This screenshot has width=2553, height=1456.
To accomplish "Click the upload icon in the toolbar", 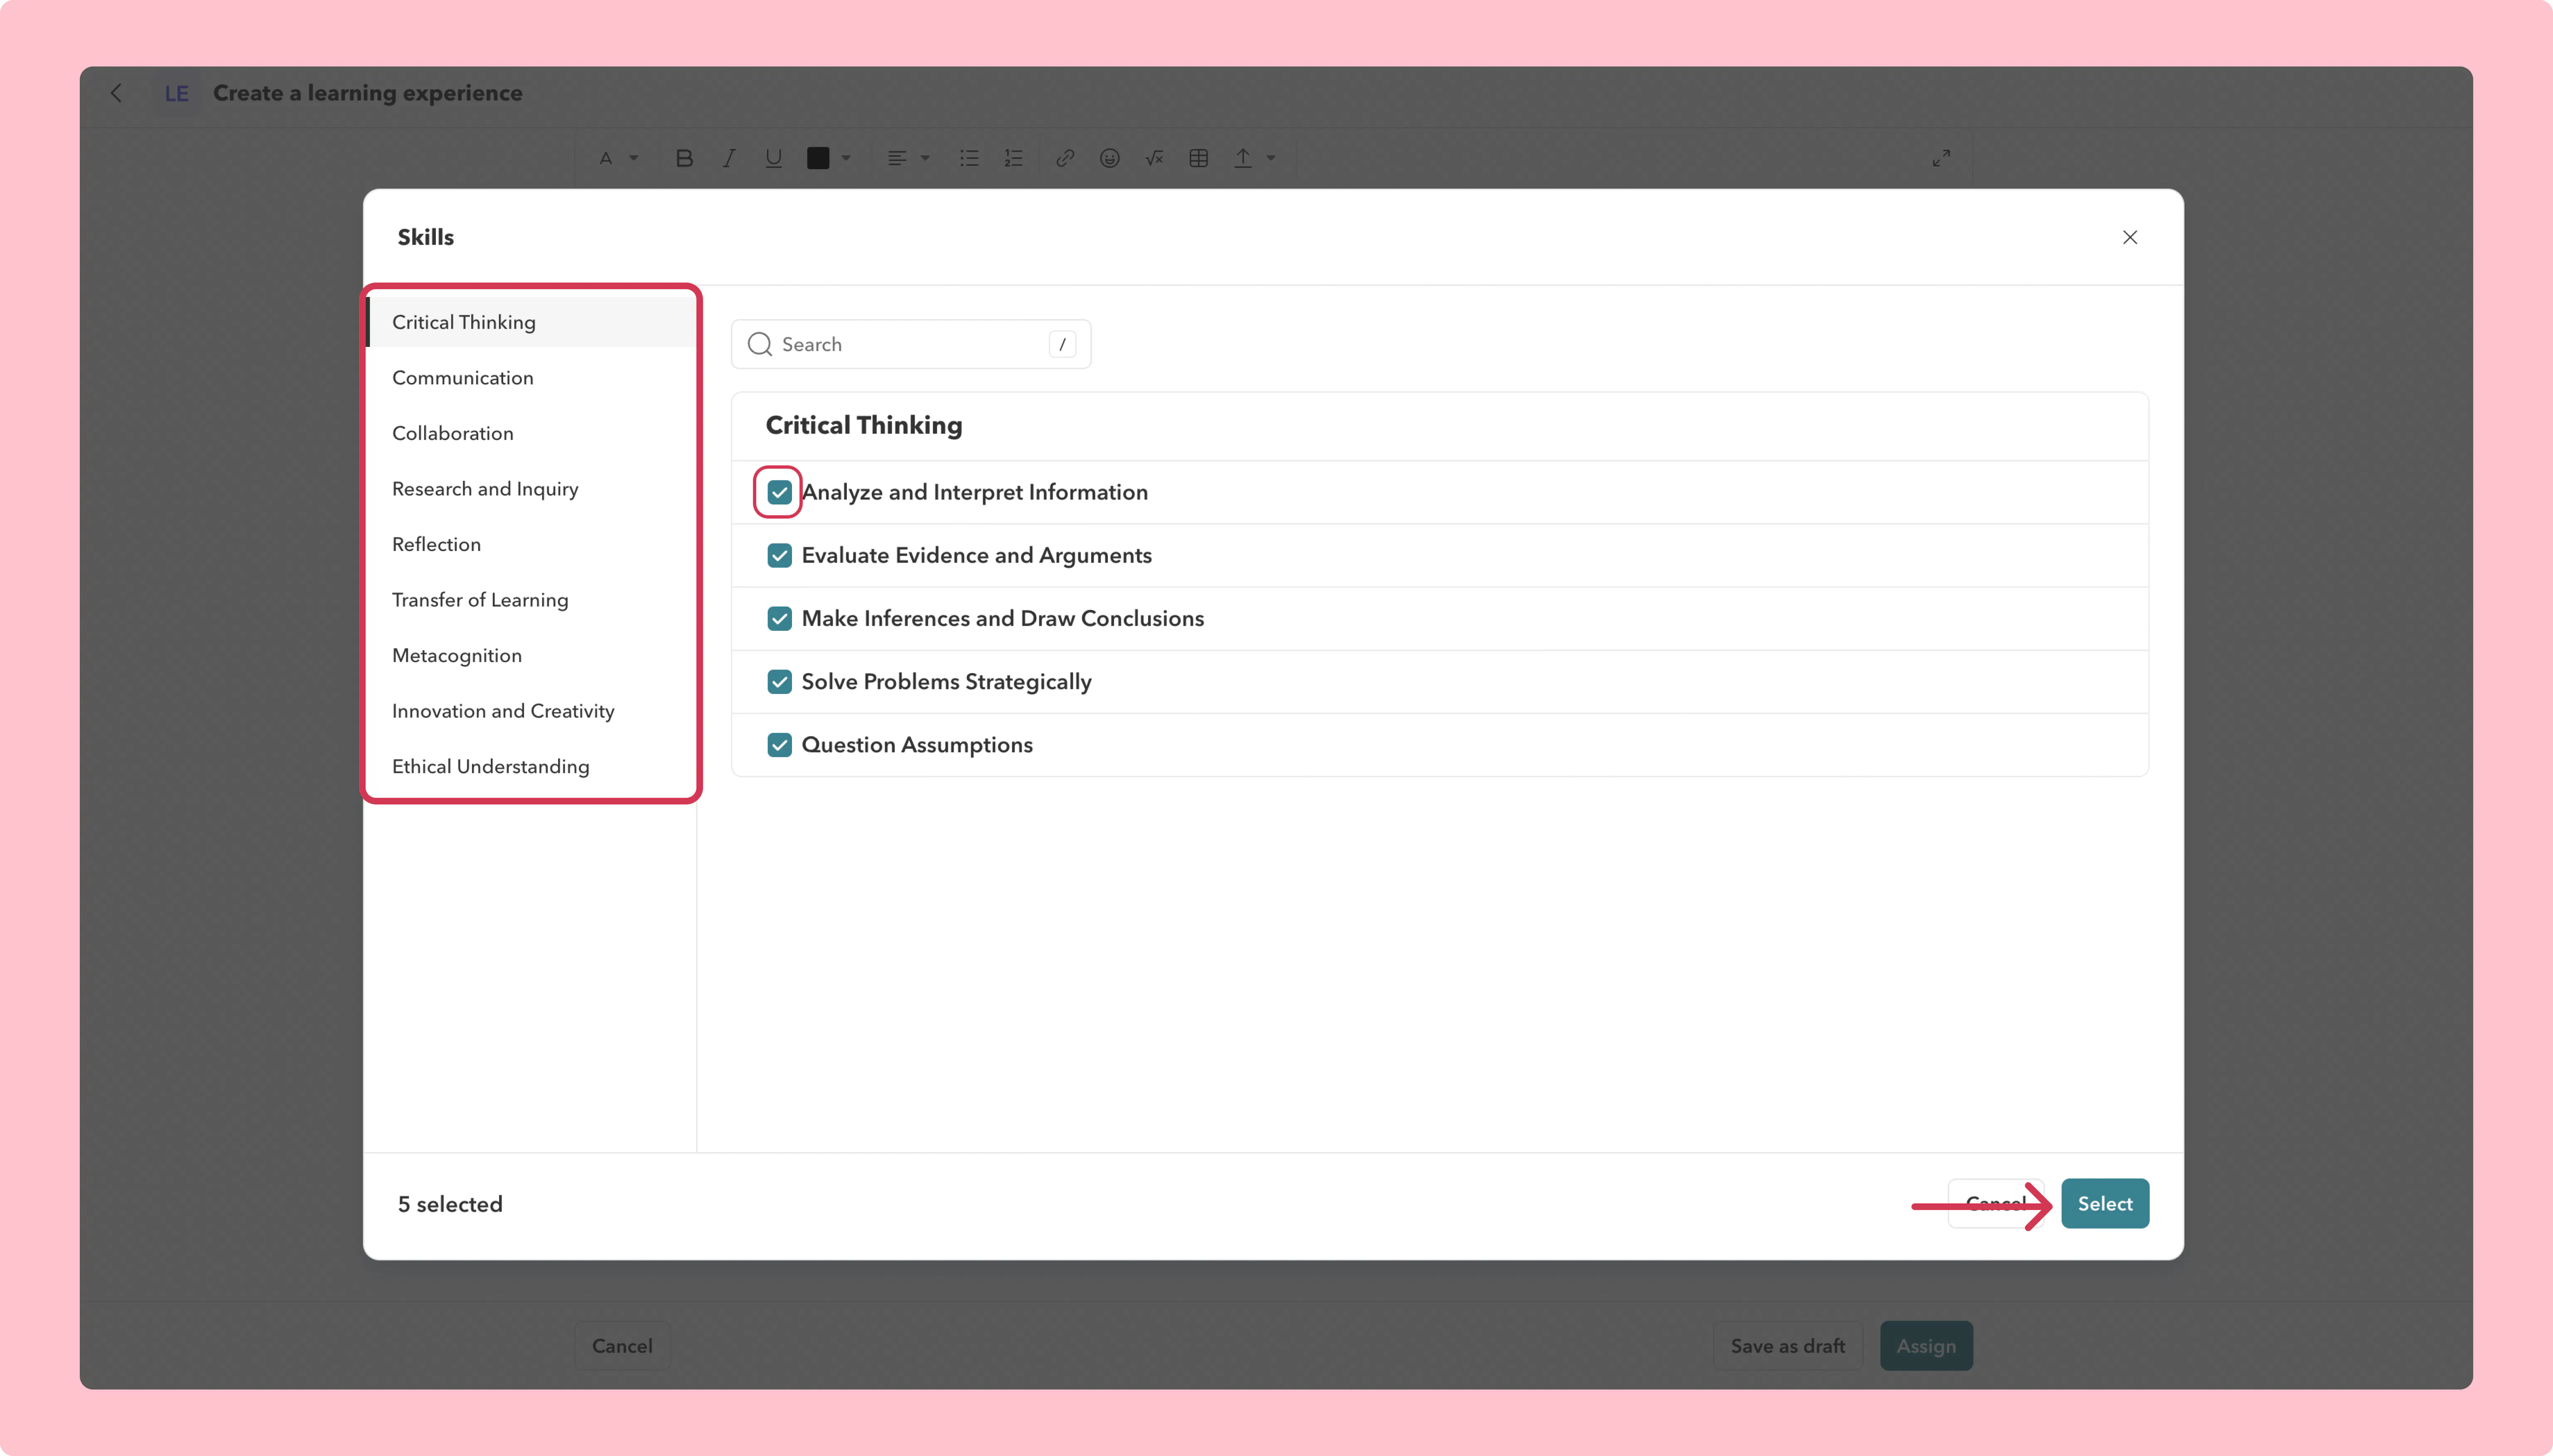I will (1243, 158).
